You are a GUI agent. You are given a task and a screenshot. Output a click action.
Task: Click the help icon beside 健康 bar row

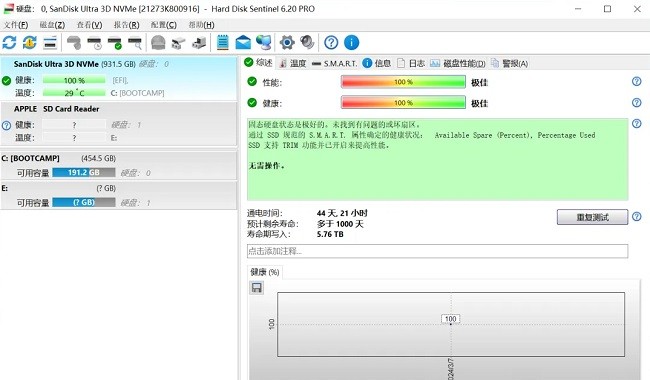pos(637,102)
